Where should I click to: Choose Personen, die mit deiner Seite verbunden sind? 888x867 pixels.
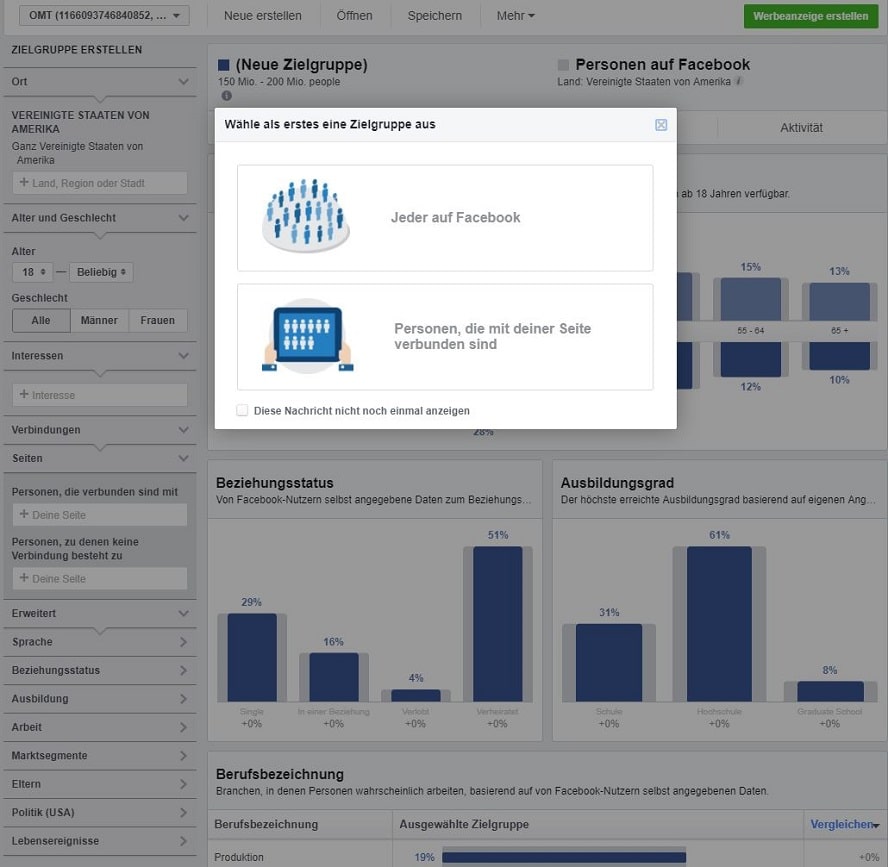click(x=445, y=337)
